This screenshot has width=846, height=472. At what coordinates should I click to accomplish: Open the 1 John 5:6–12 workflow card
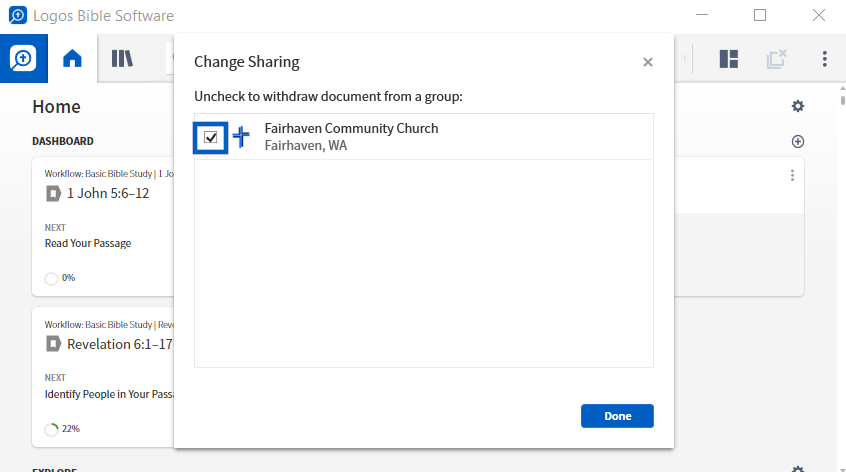[103, 227]
